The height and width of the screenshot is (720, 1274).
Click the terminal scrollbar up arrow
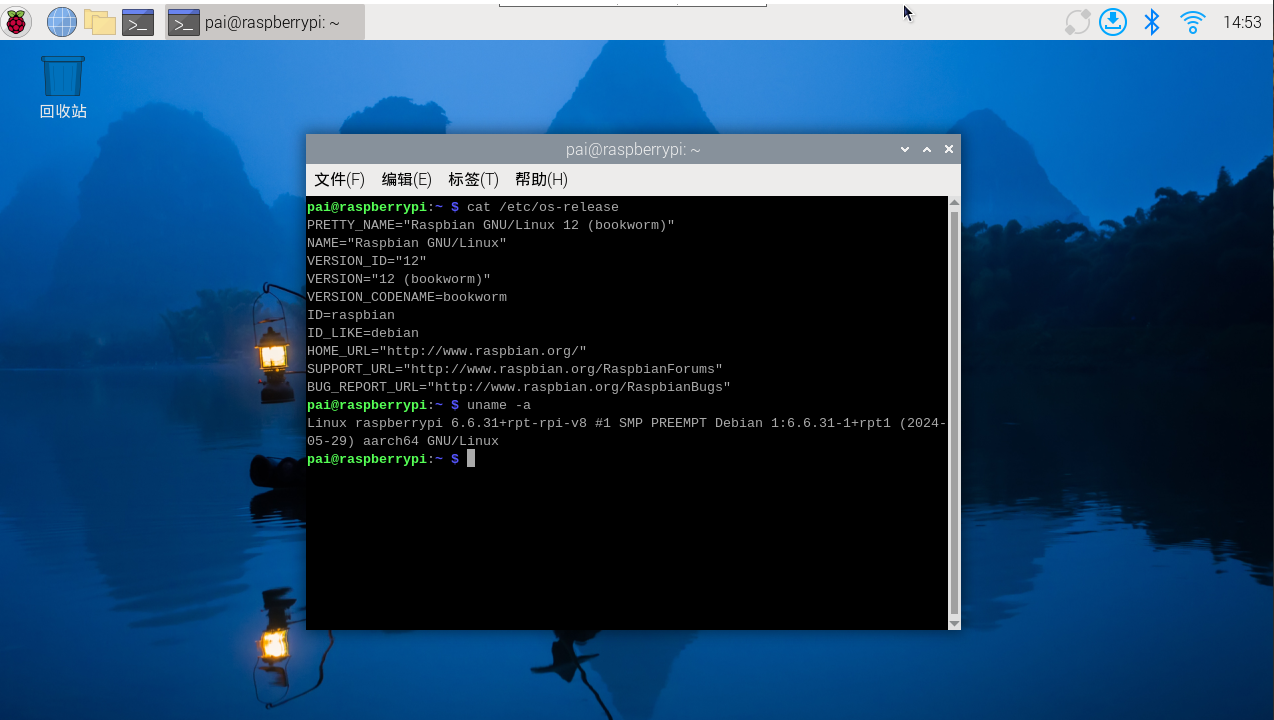[x=954, y=203]
